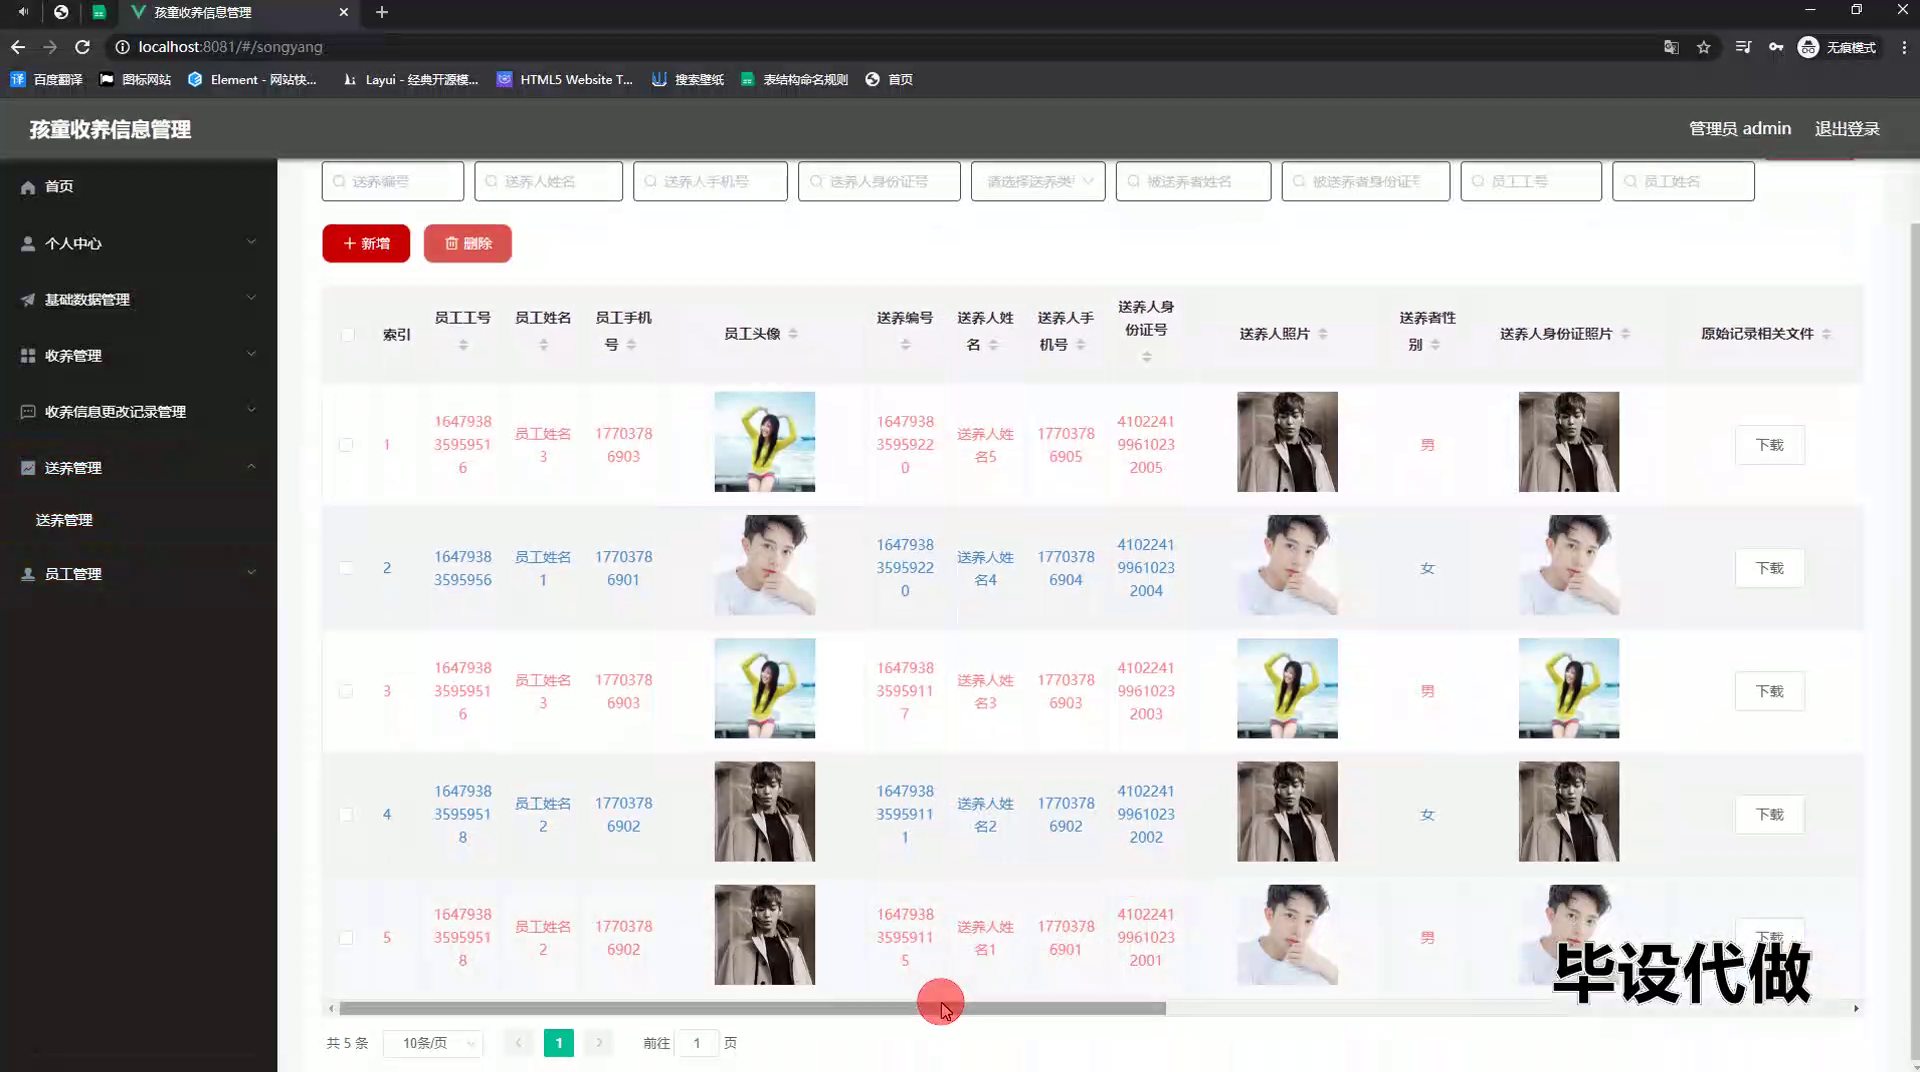Open Element bookmark
Image resolution: width=1920 pixels, height=1072 pixels.
pos(252,79)
